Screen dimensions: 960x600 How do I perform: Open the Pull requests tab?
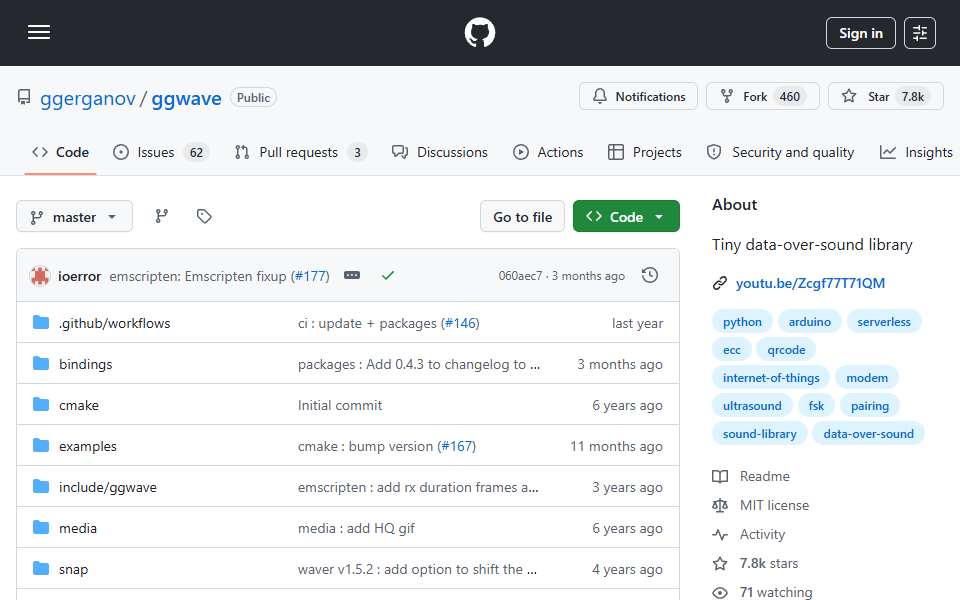(x=301, y=152)
